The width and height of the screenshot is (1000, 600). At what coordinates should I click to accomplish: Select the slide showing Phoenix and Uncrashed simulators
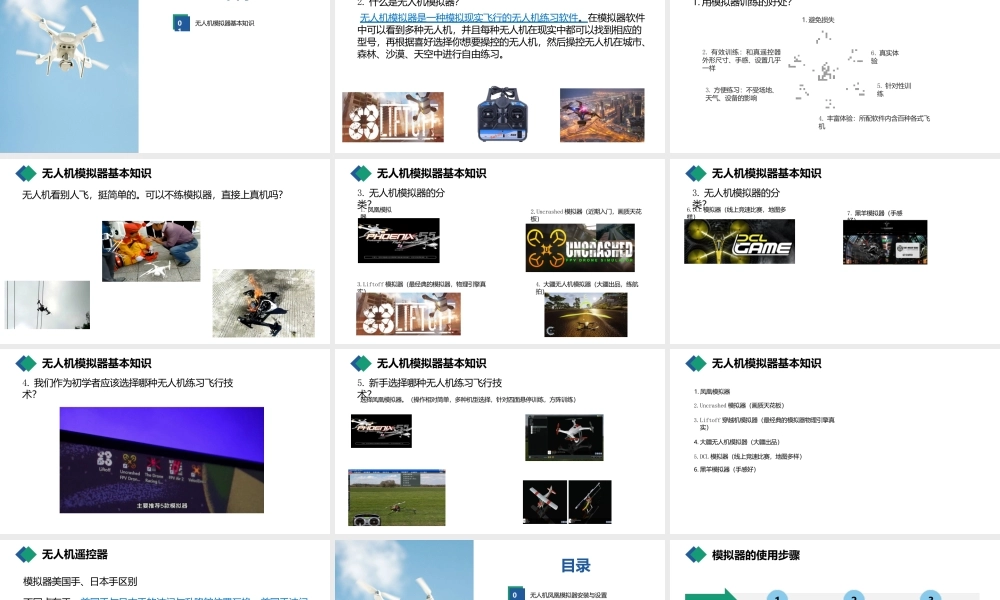[x=499, y=251]
